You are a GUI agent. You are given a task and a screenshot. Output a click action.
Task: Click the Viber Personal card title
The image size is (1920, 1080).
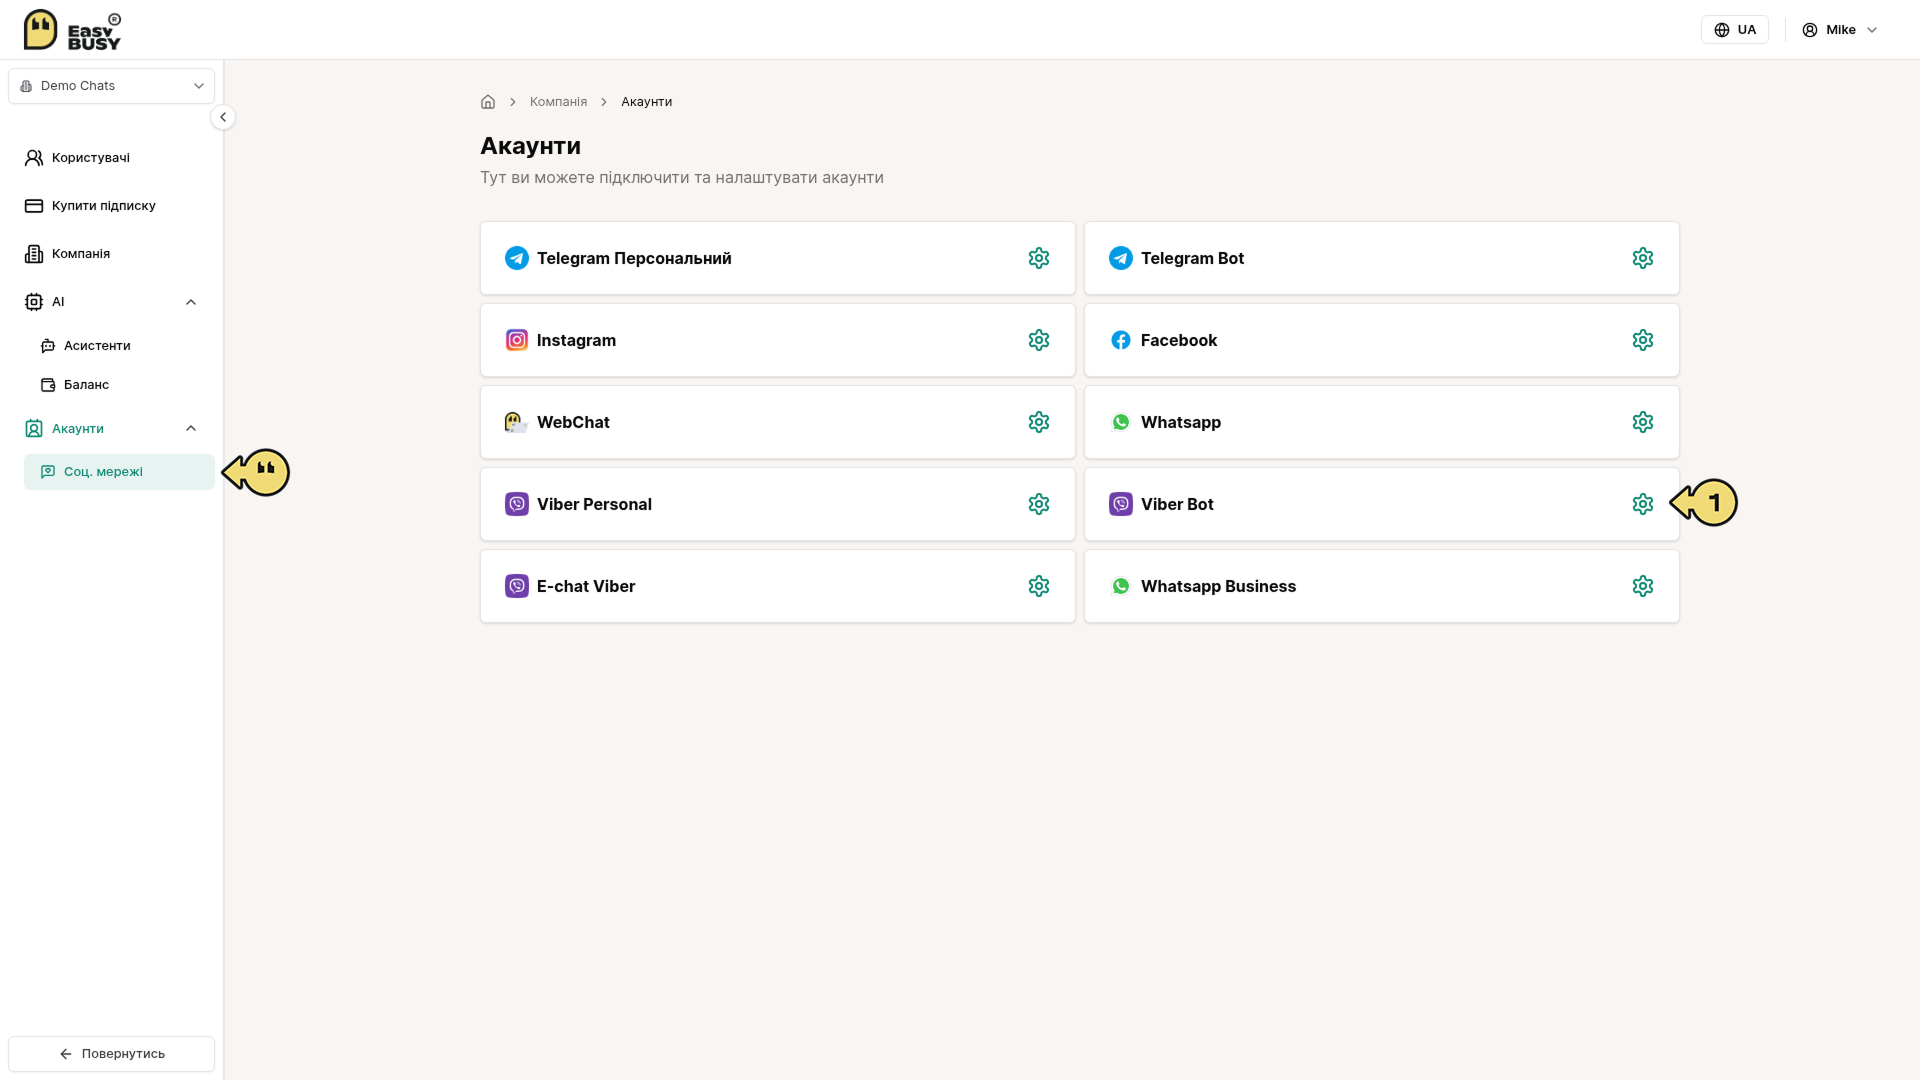click(594, 504)
